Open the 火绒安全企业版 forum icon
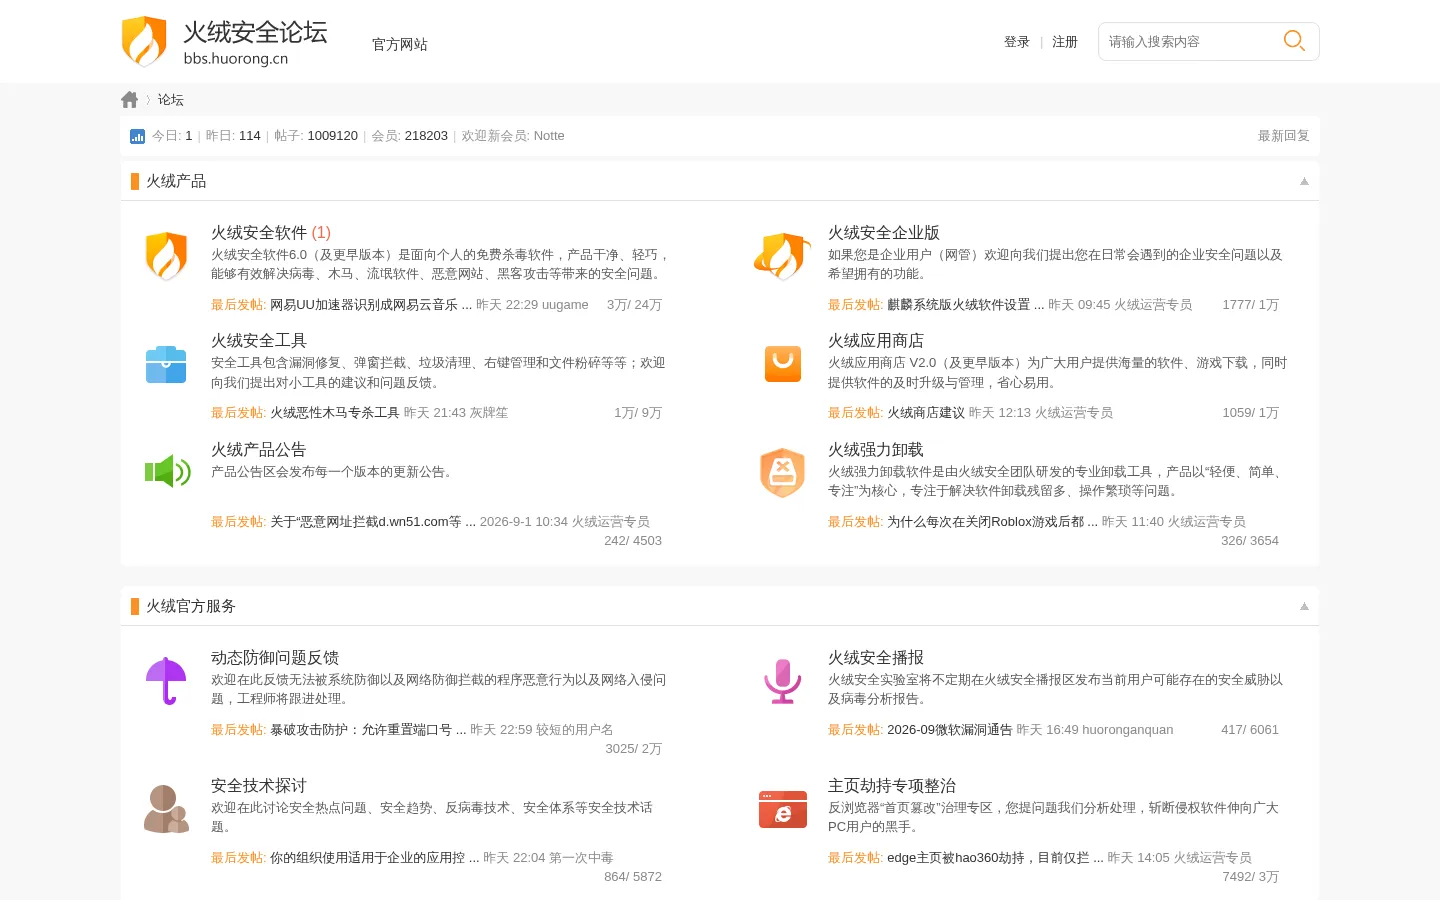Viewport: 1440px width, 900px height. point(782,256)
